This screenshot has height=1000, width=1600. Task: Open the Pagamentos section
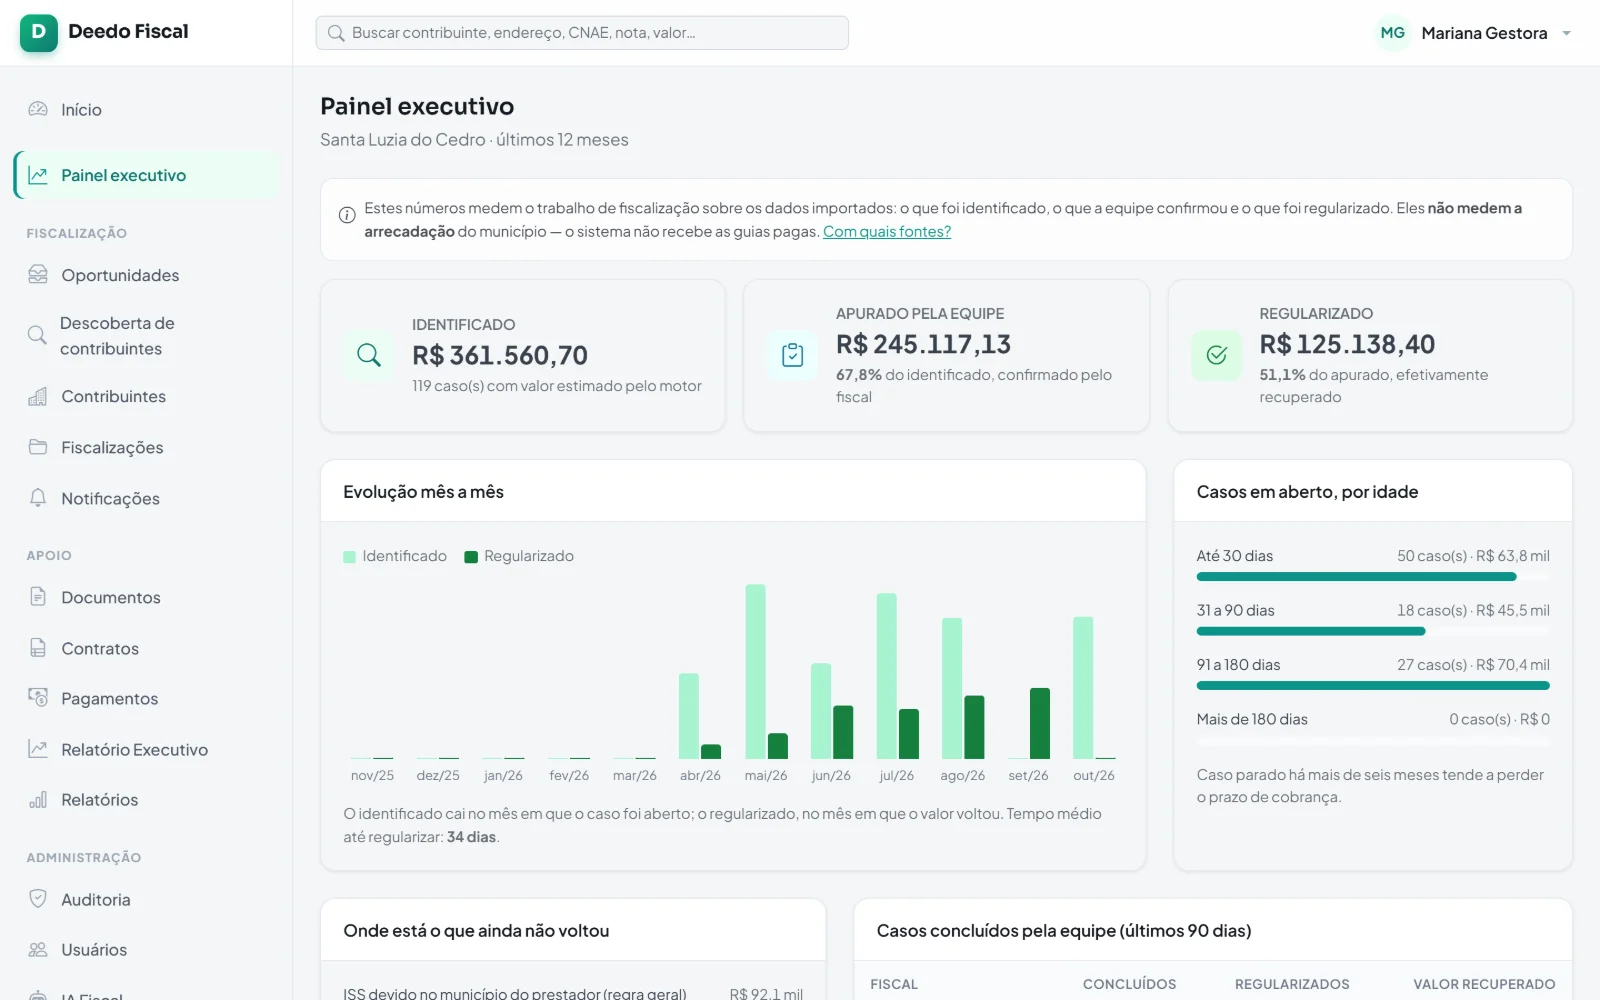click(x=146, y=698)
